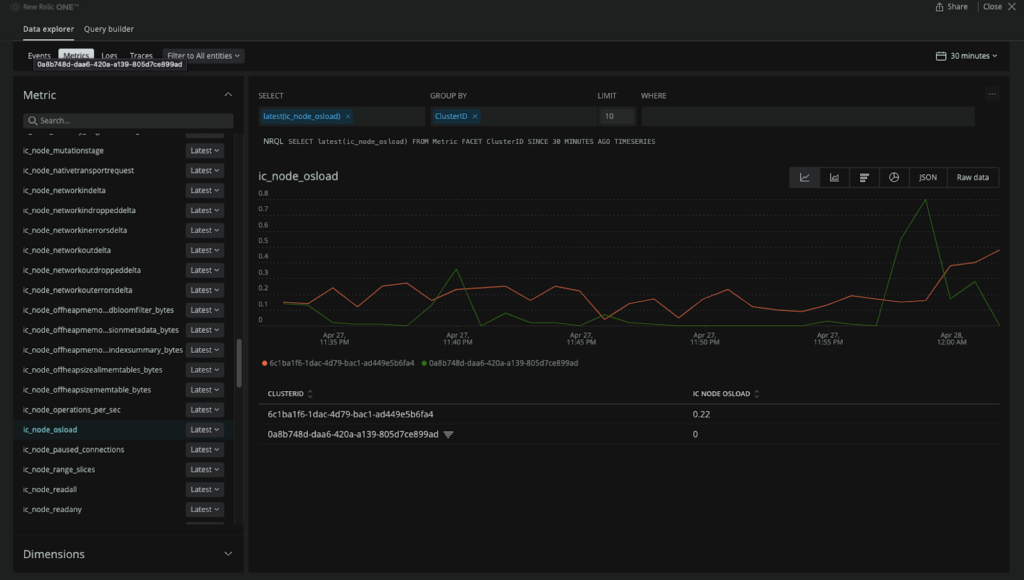
Task: Switch to the Query builder tab
Action: (x=109, y=29)
